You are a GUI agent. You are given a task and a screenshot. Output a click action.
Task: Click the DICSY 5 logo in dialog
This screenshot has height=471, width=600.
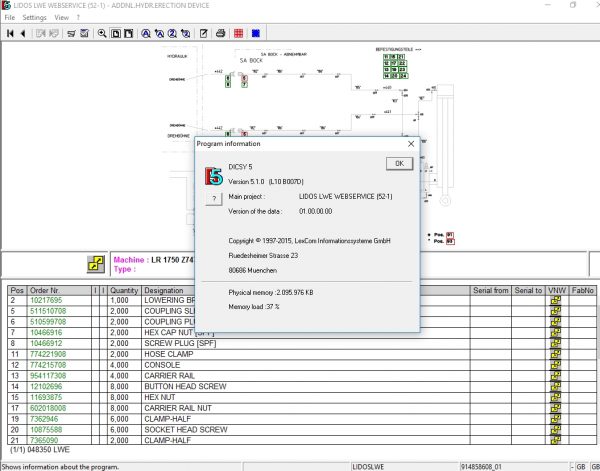click(214, 176)
